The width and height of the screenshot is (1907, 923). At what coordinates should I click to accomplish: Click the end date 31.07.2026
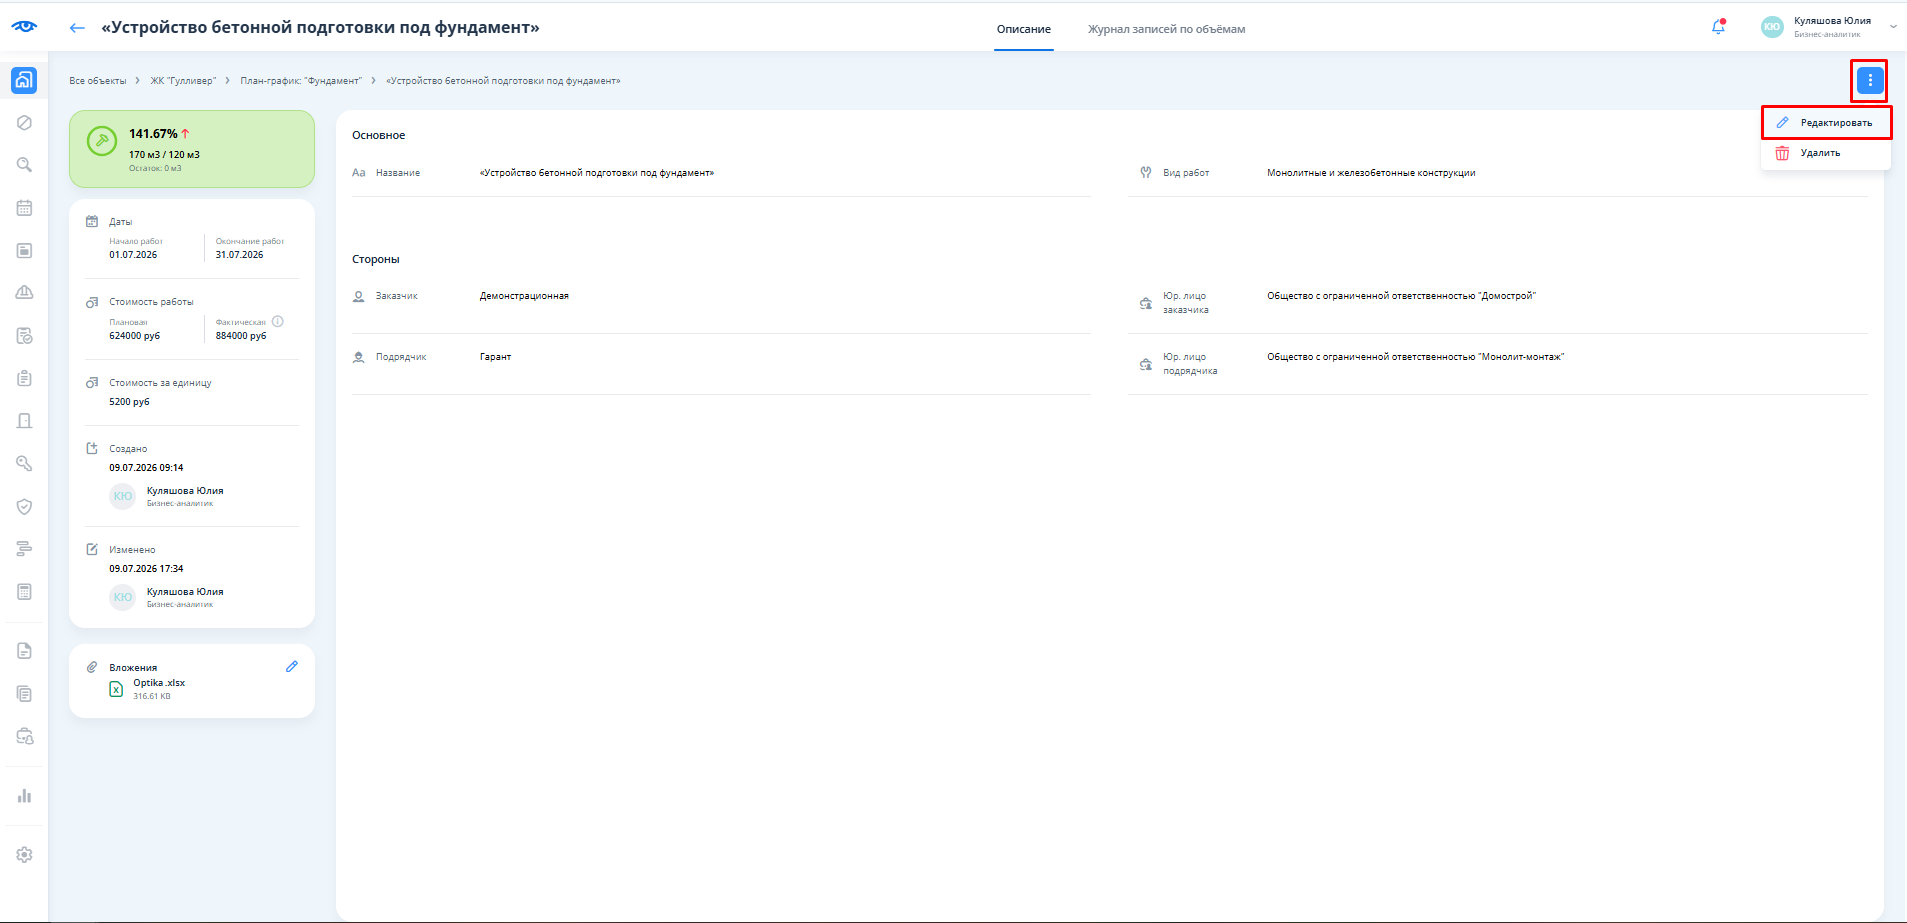(240, 255)
